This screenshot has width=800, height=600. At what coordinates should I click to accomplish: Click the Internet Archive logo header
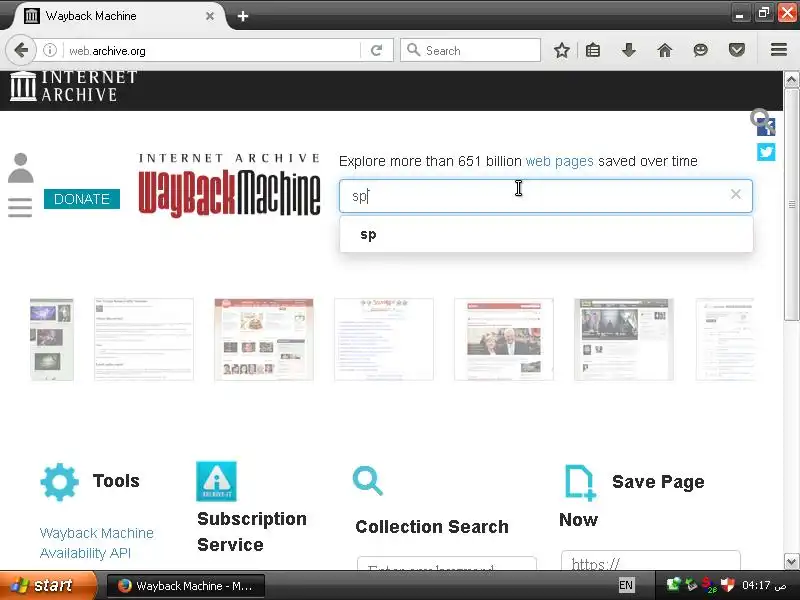(x=74, y=86)
